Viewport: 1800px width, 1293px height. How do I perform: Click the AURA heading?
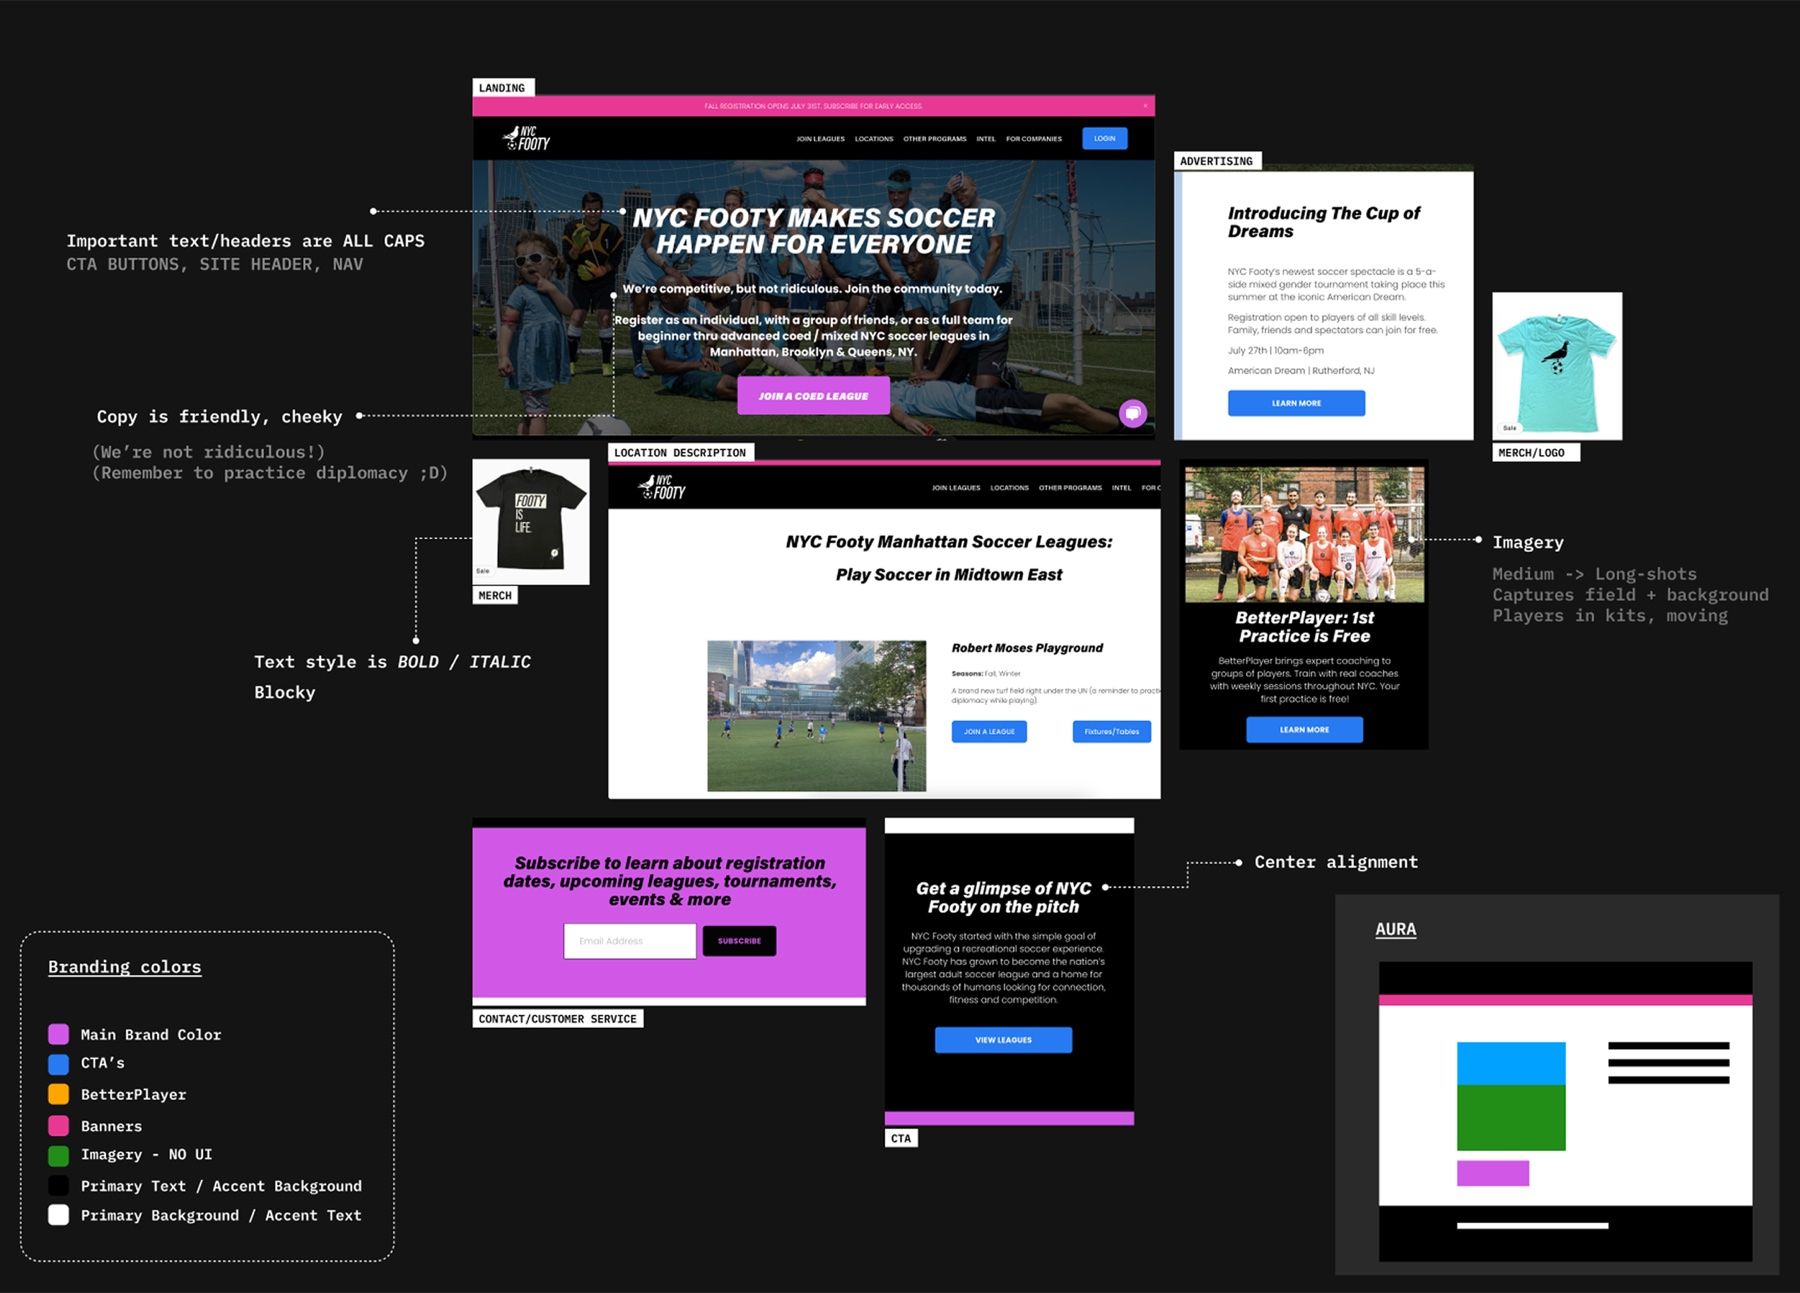tap(1396, 929)
